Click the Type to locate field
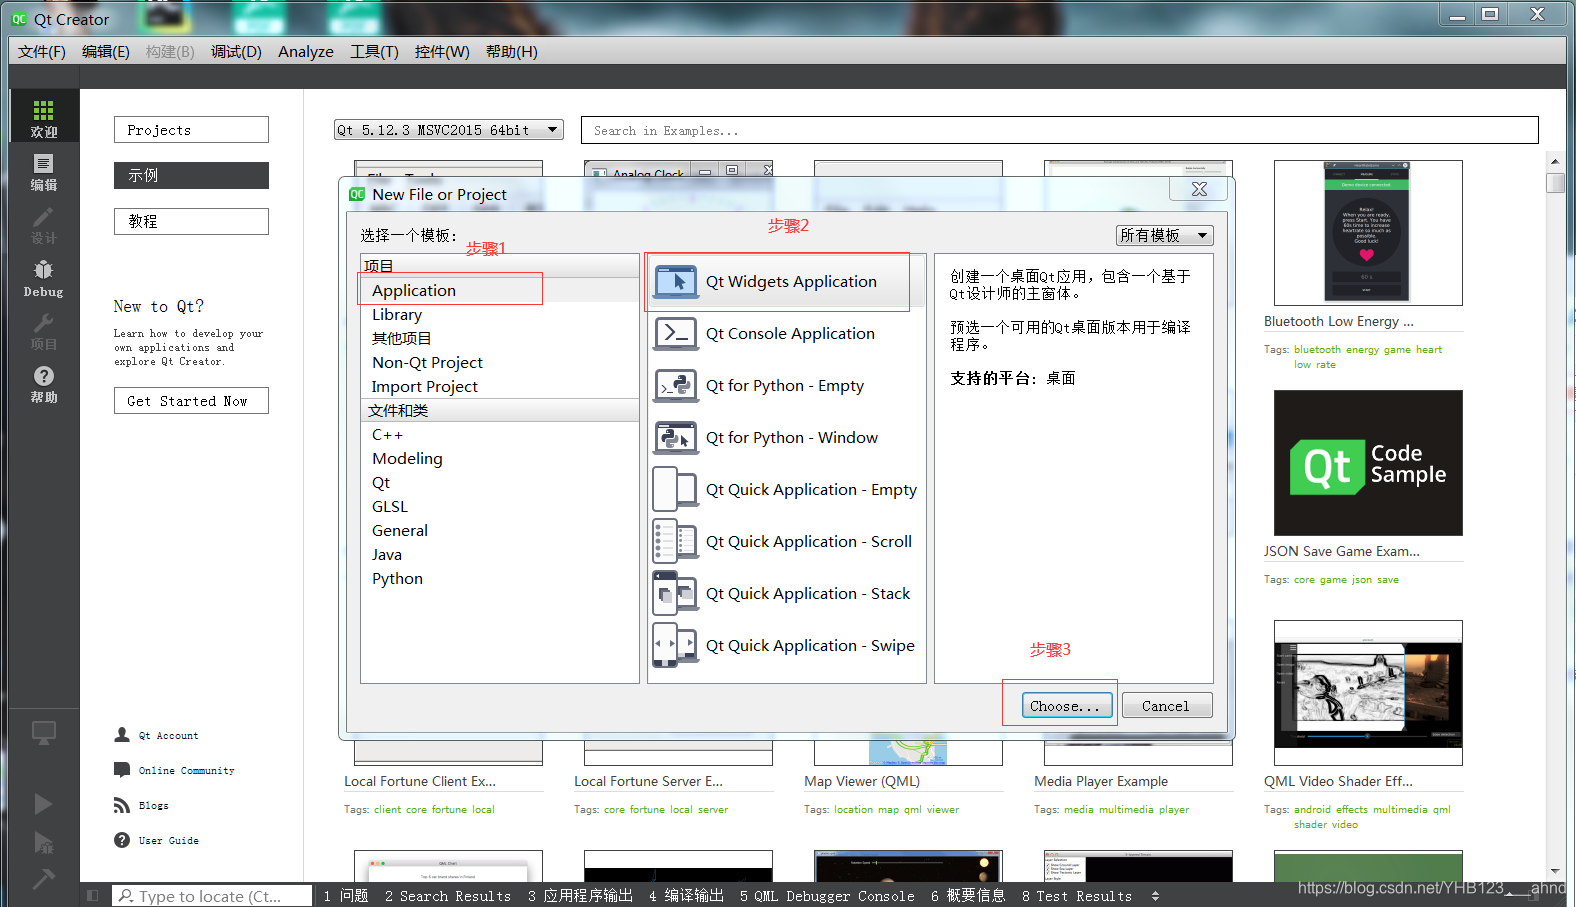Image resolution: width=1576 pixels, height=907 pixels. click(x=211, y=896)
